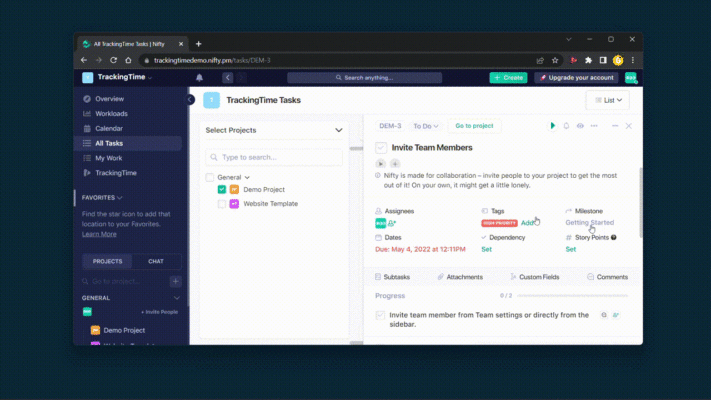Click the due date May 4, 2022
This screenshot has height=400, width=711.
(420, 249)
